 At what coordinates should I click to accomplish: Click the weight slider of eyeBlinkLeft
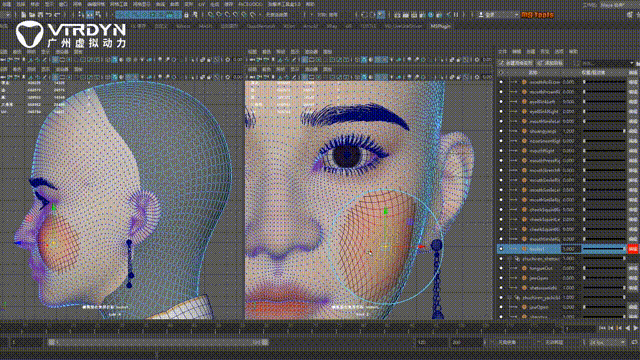click(x=604, y=102)
